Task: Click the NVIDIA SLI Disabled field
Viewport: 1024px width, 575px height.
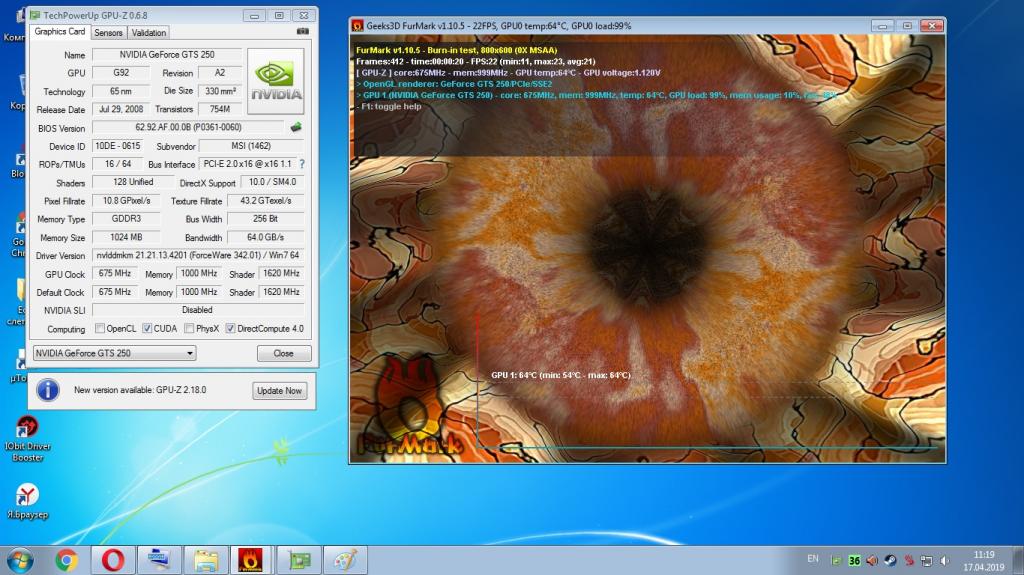Action: [198, 310]
